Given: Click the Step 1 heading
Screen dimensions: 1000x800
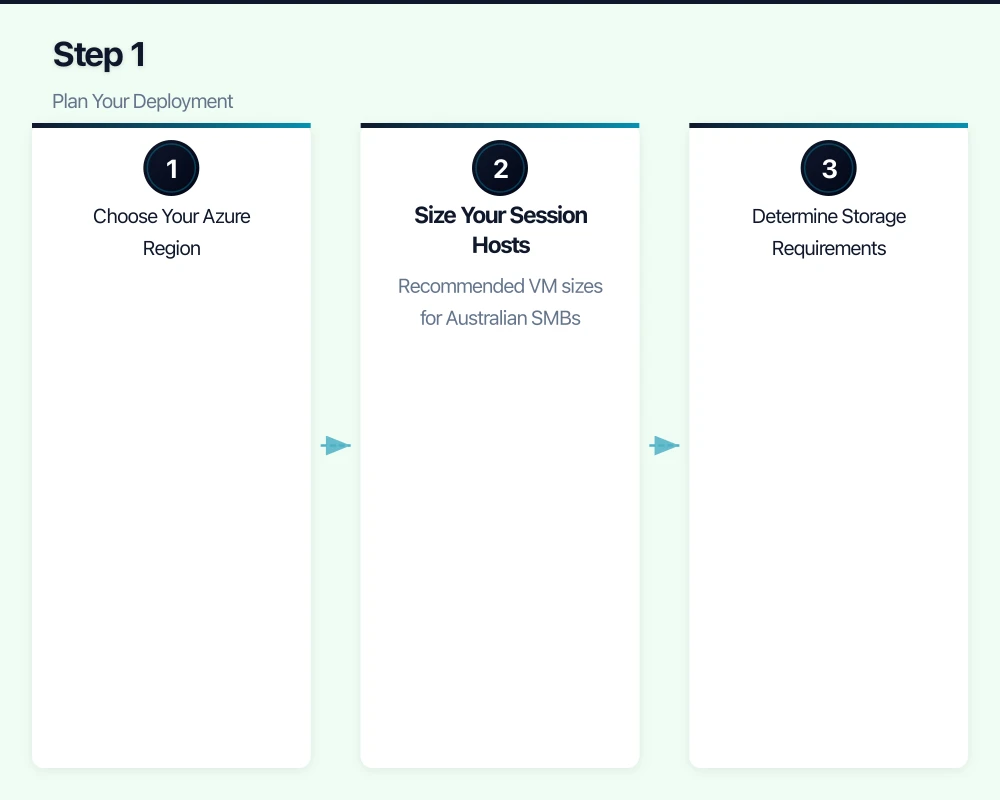Looking at the screenshot, I should point(99,55).
